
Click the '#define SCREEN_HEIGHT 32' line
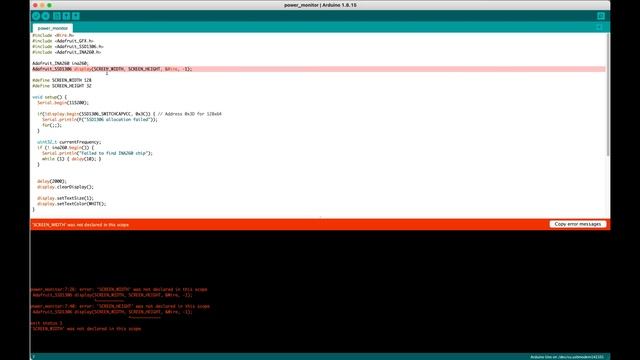(62, 86)
